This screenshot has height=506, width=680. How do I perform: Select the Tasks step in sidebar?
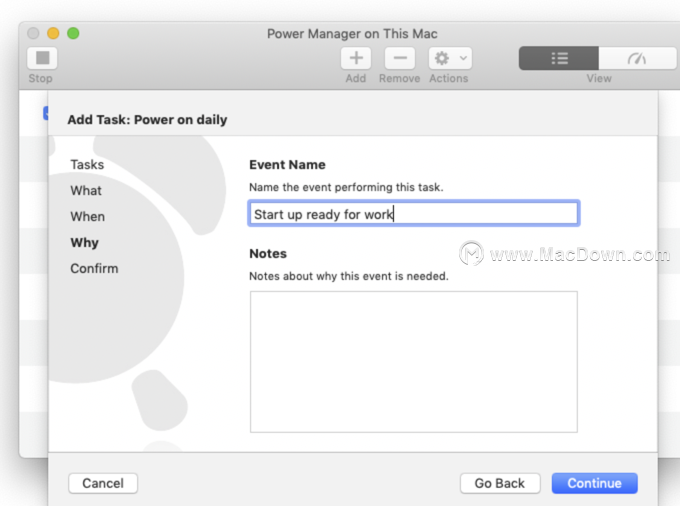tap(87, 165)
